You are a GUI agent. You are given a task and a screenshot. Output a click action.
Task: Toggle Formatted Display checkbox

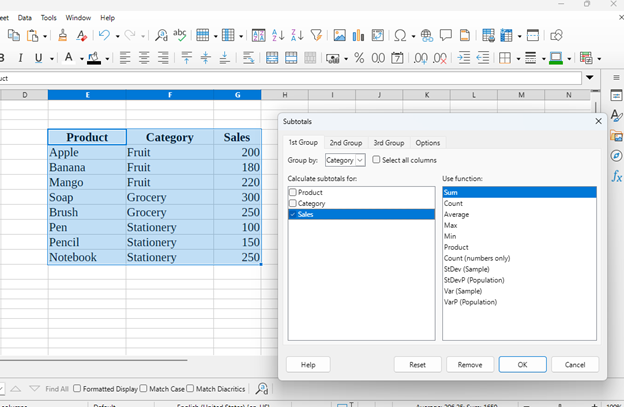click(77, 388)
